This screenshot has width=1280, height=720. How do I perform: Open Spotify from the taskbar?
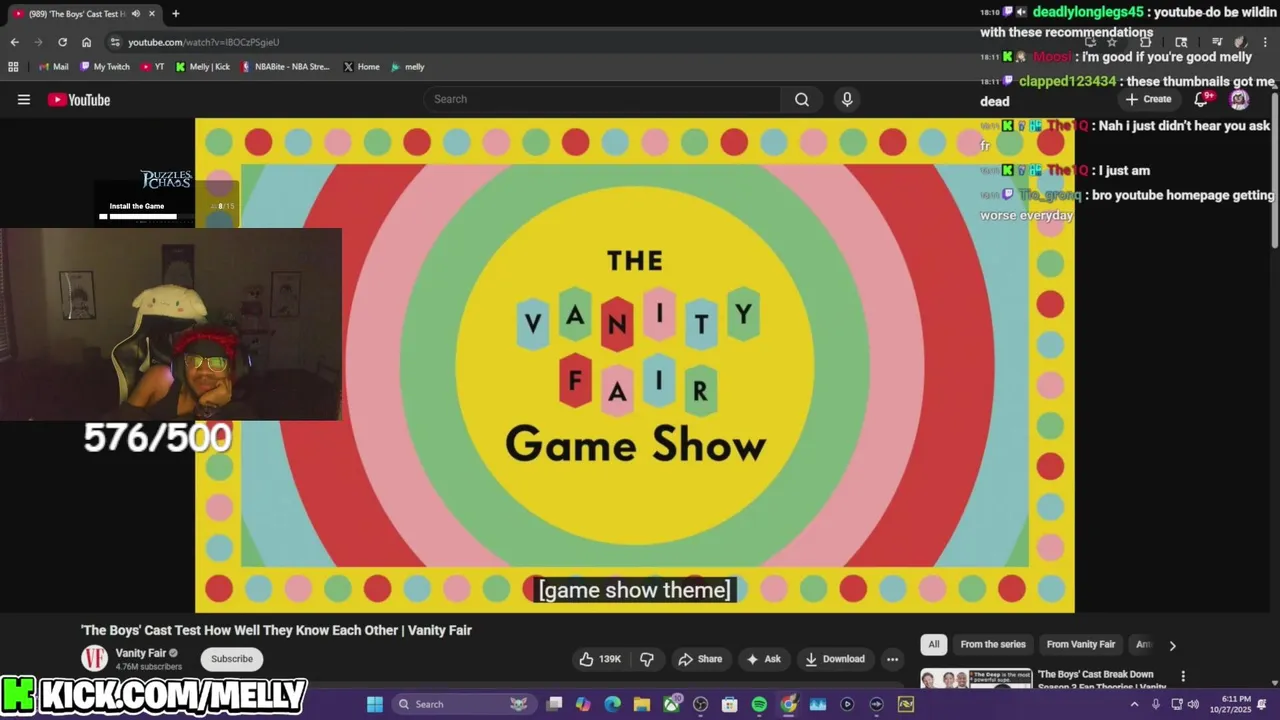[759, 704]
